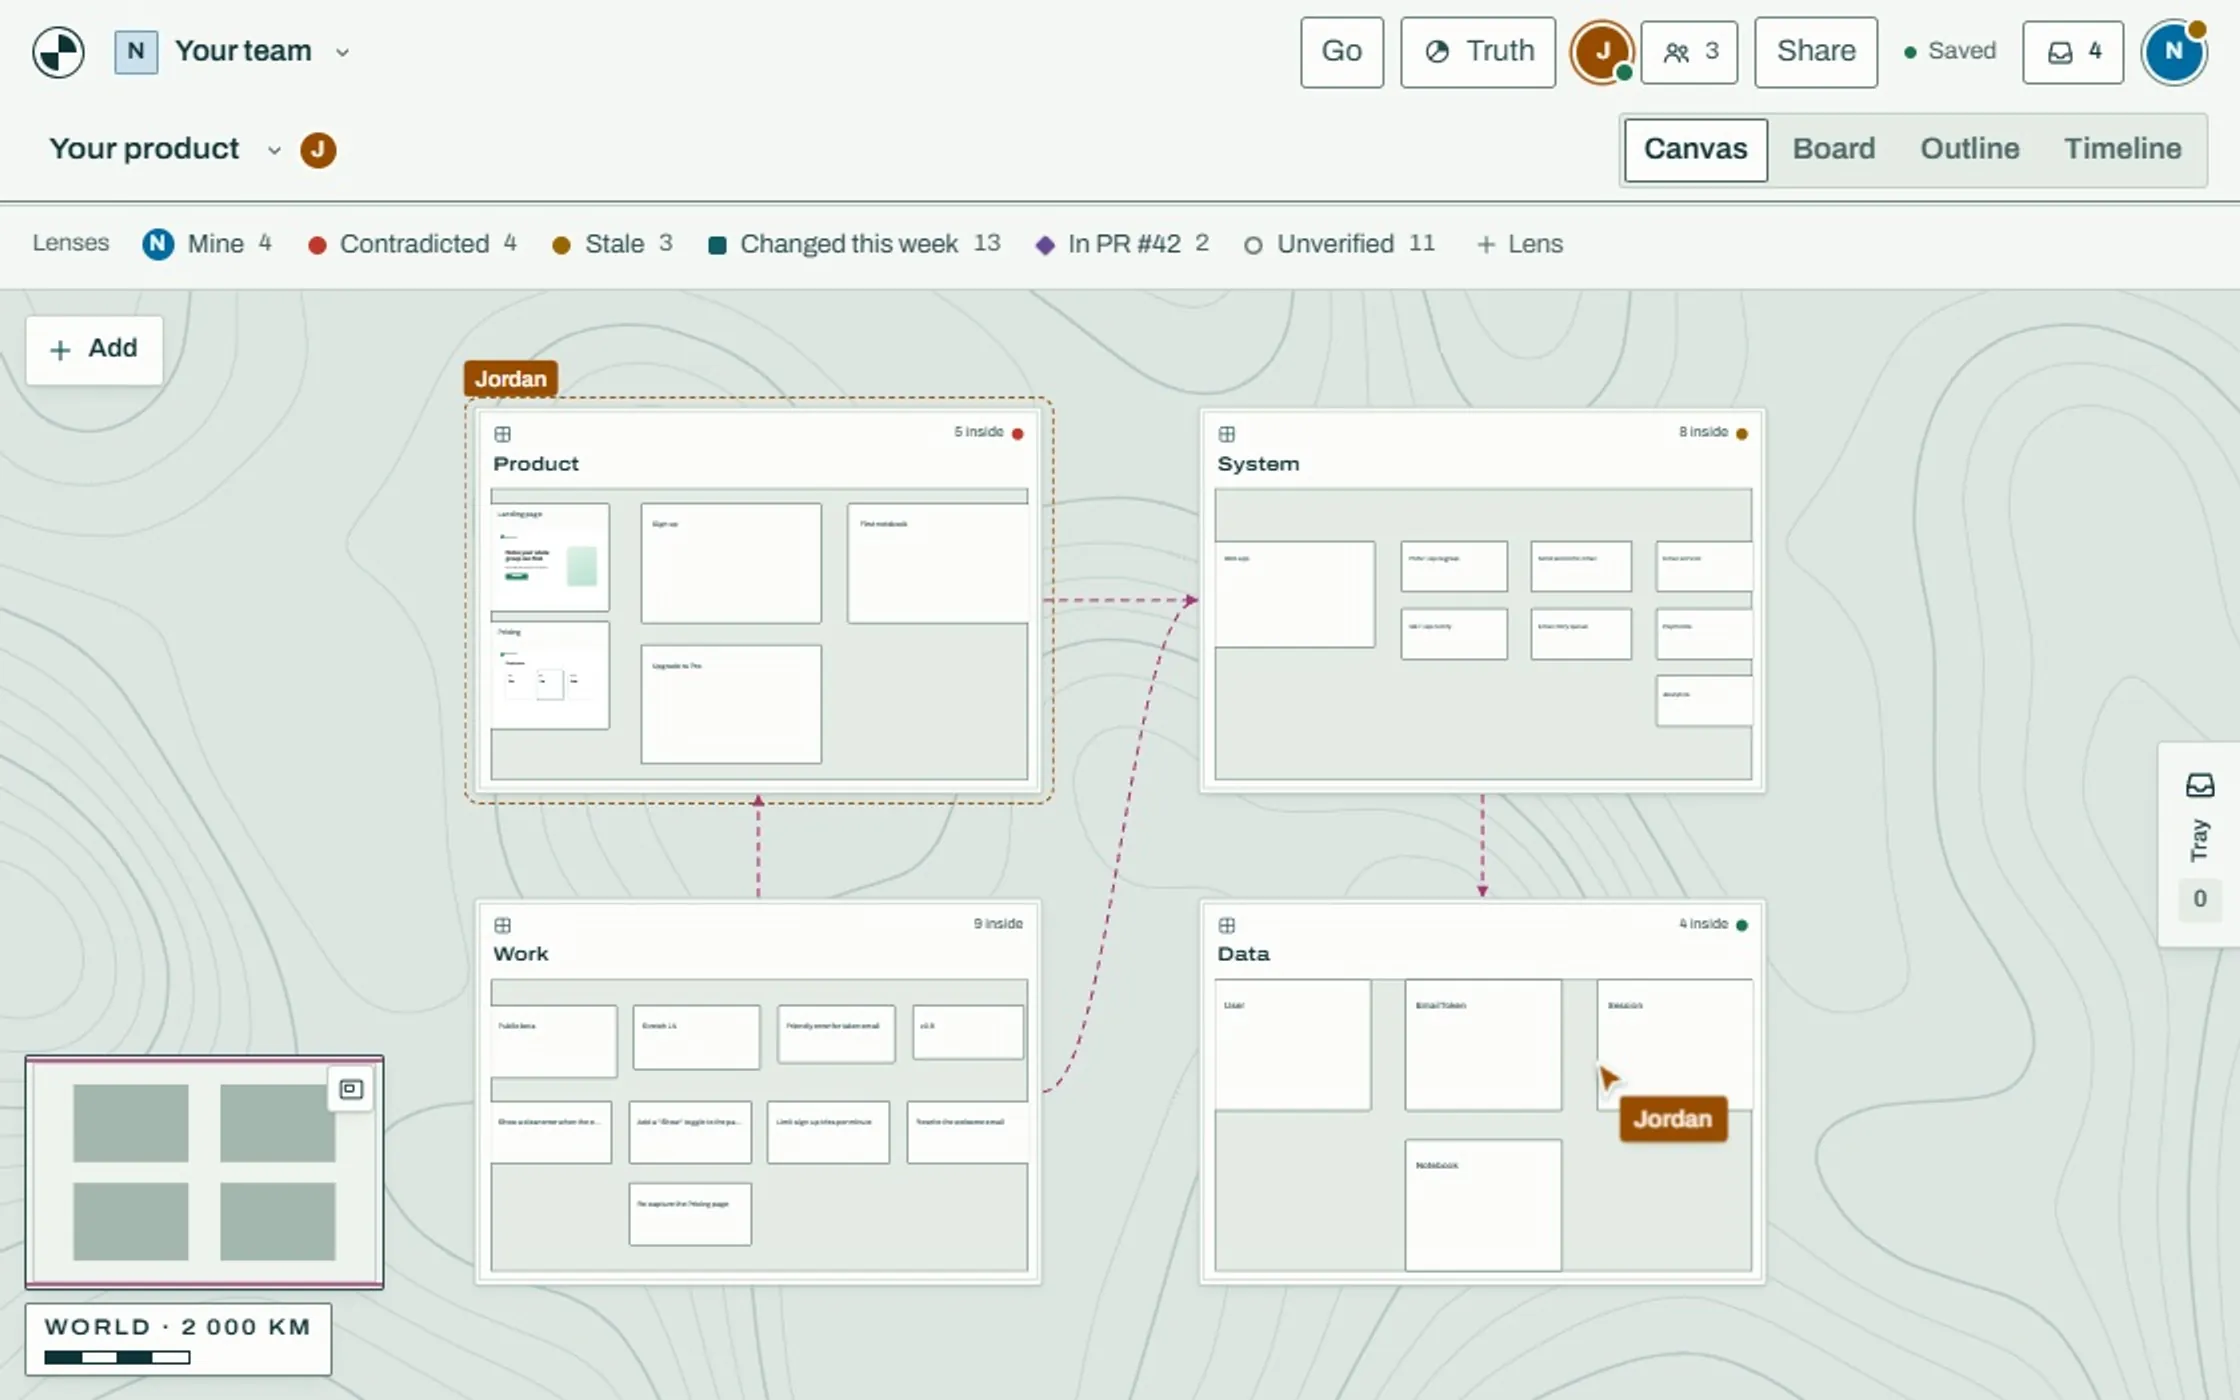Click the Truth button
The image size is (2240, 1400).
pos(1478,52)
